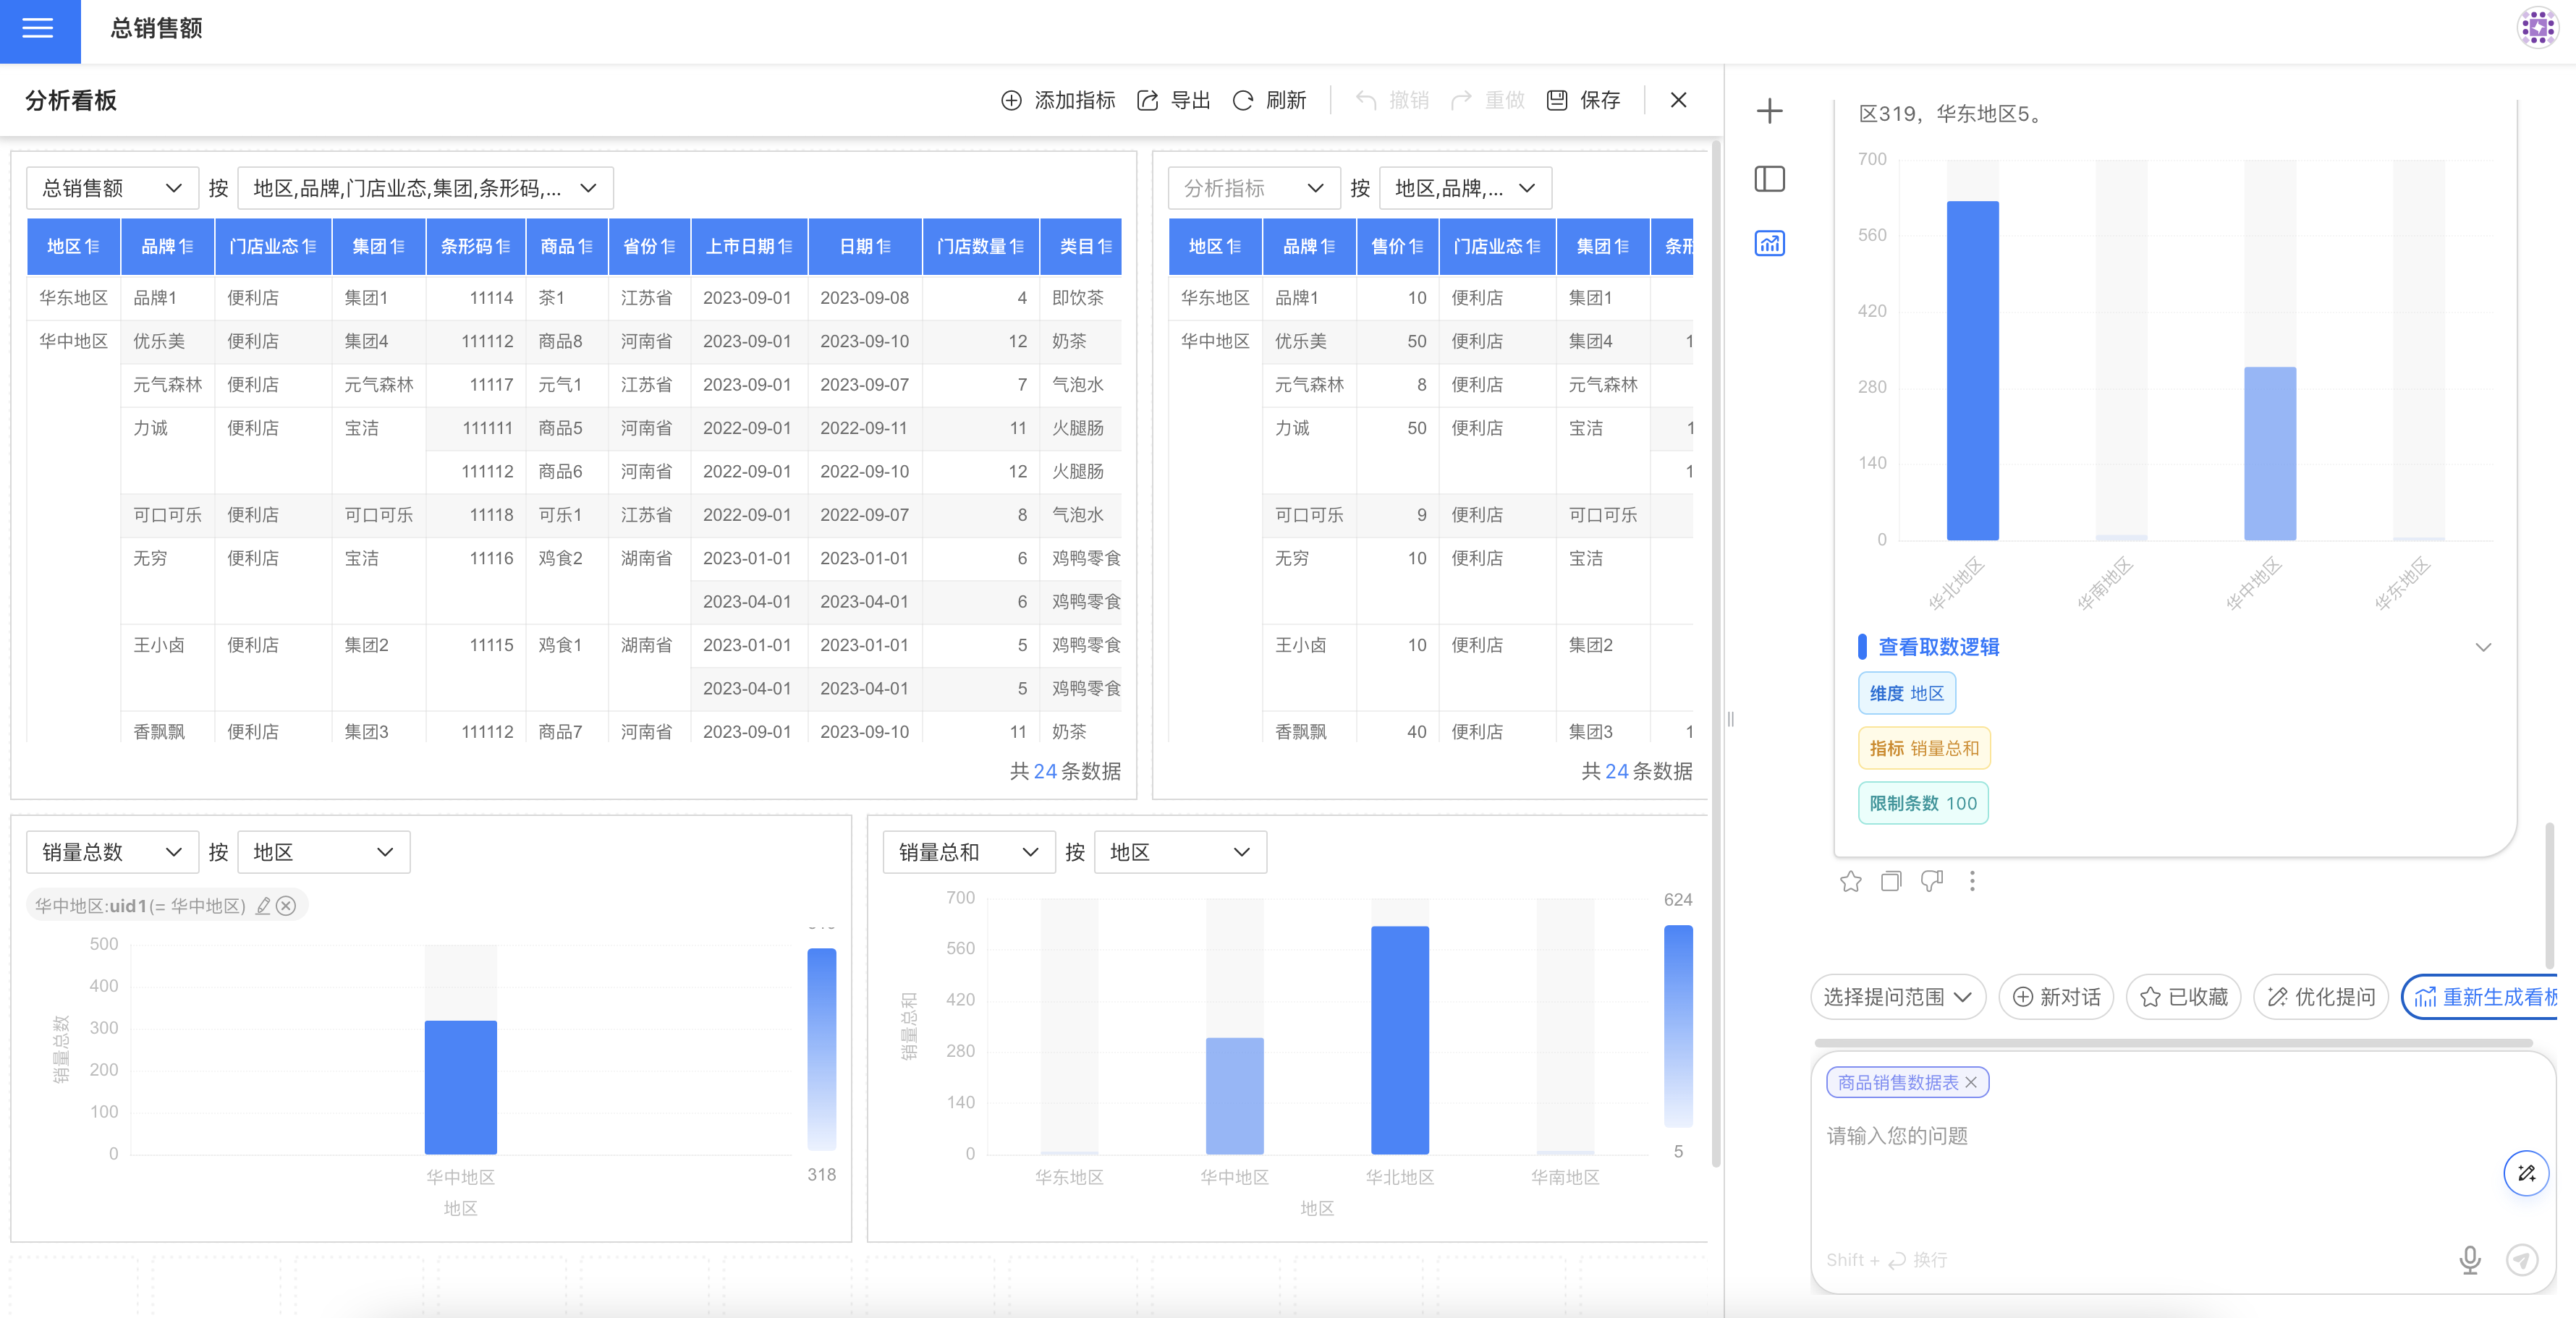Viewport: 2576px width, 1318px height.
Task: Sort the first table by 品牌 column
Action: click(186, 247)
